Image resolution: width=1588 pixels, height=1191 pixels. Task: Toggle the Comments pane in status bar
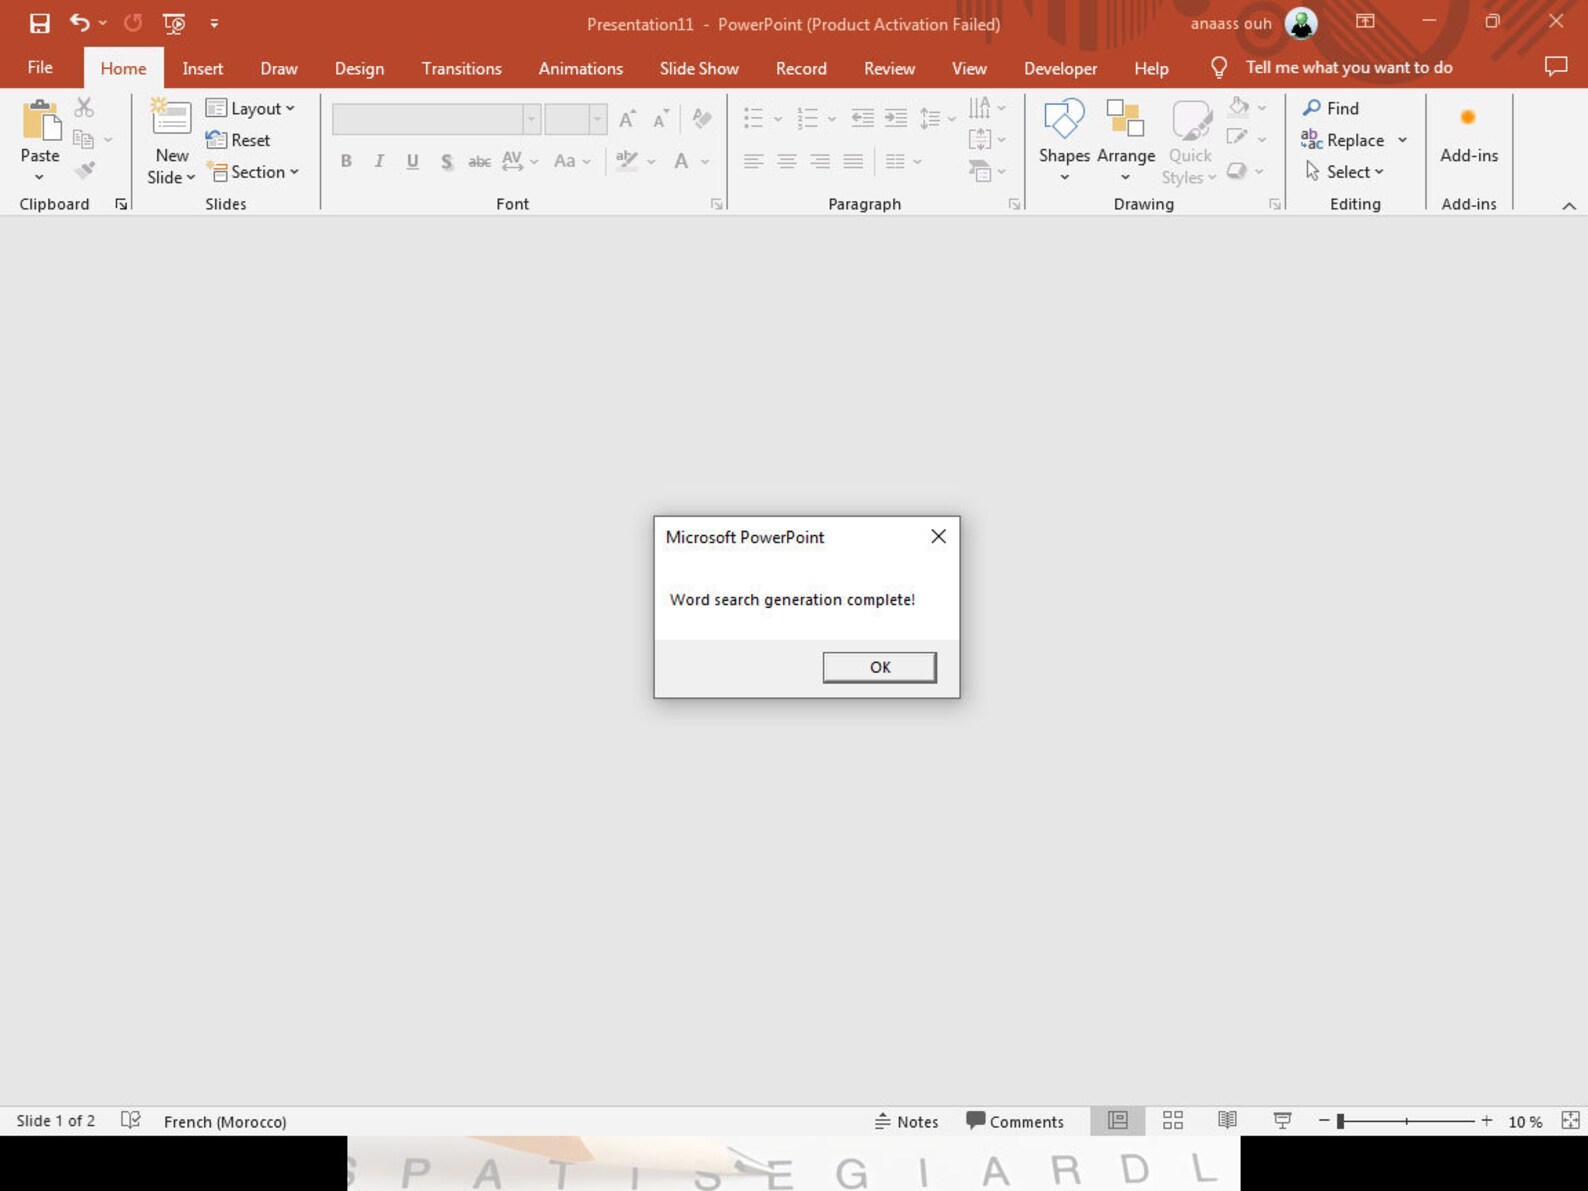point(1015,1121)
